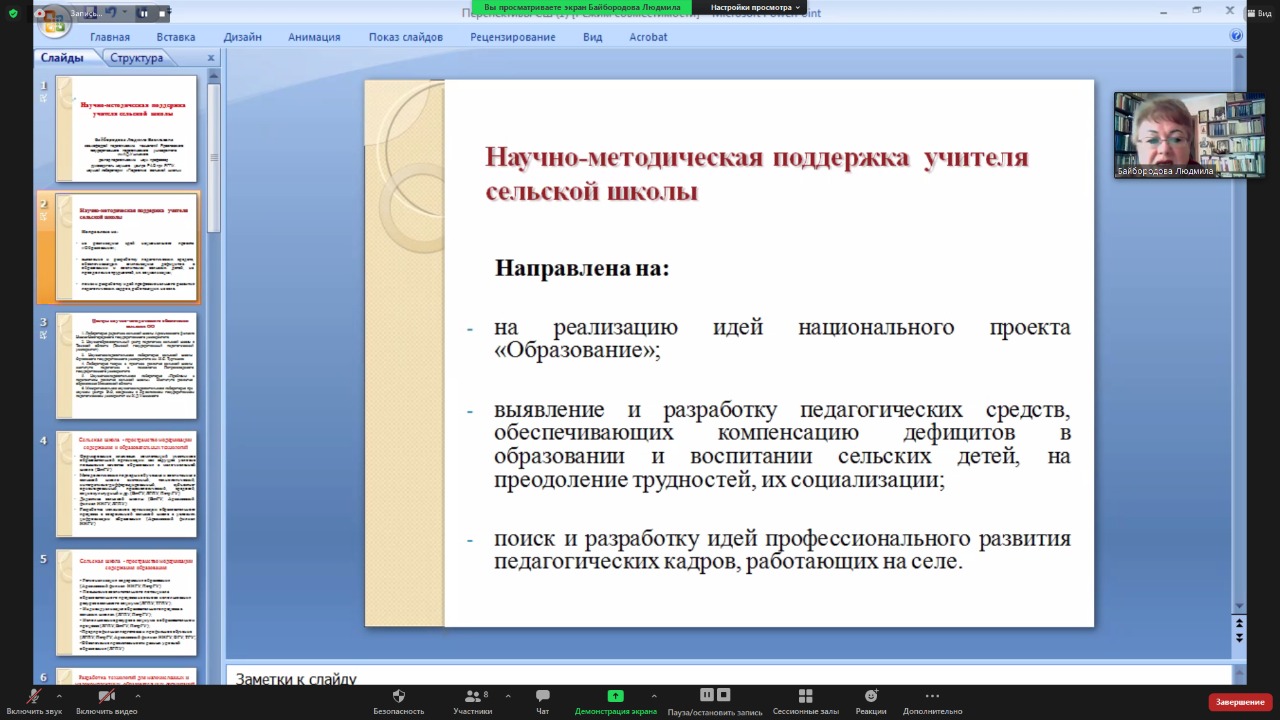1280x720 pixels.
Task: Open the Участники participants panel
Action: [471, 697]
